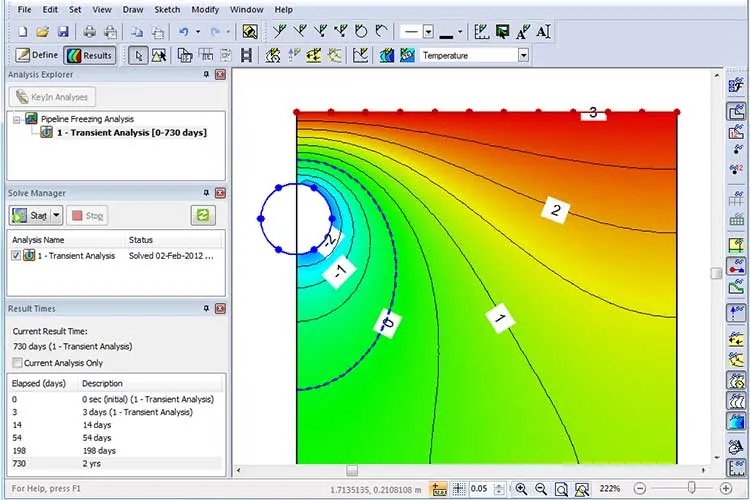The image size is (750, 500).
Task: Click the grid spacing 0.05 stepper
Action: pyautogui.click(x=499, y=489)
